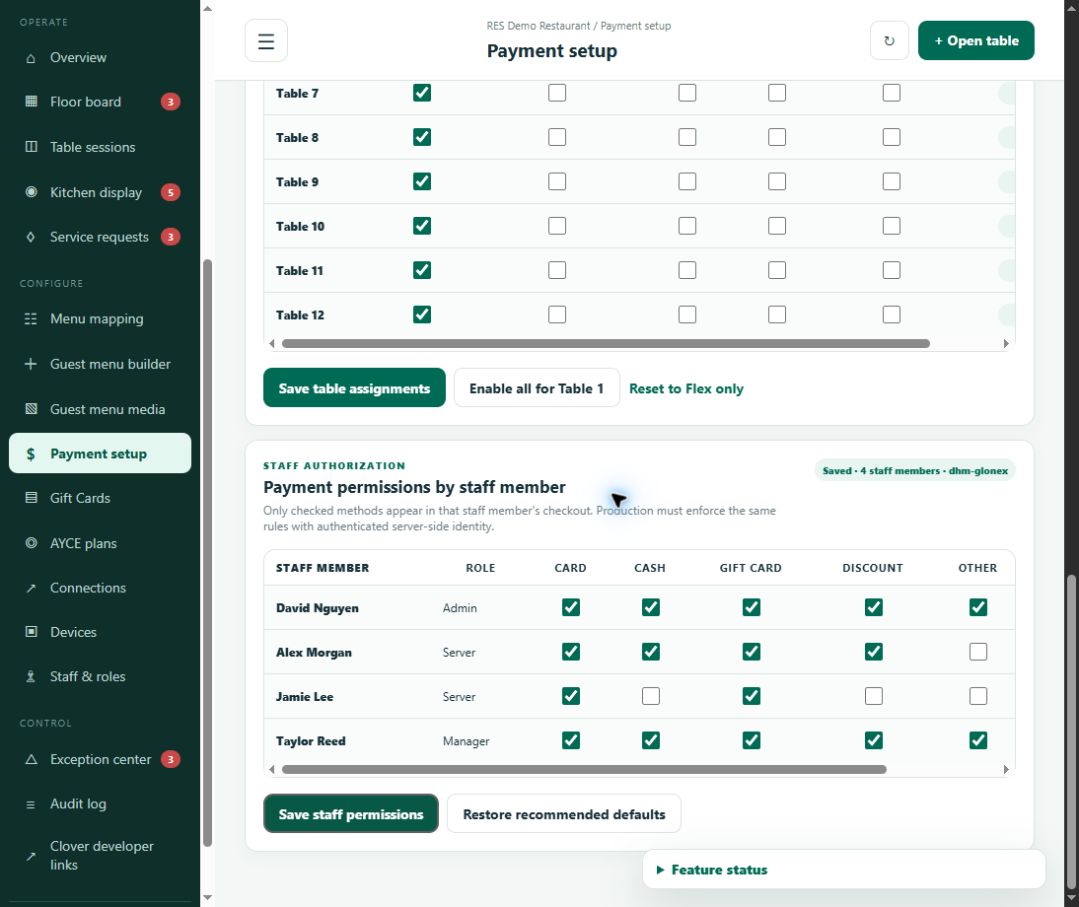Image resolution: width=1079 pixels, height=907 pixels.
Task: Click the left arrow of staff permissions scrollbar
Action: click(x=272, y=769)
